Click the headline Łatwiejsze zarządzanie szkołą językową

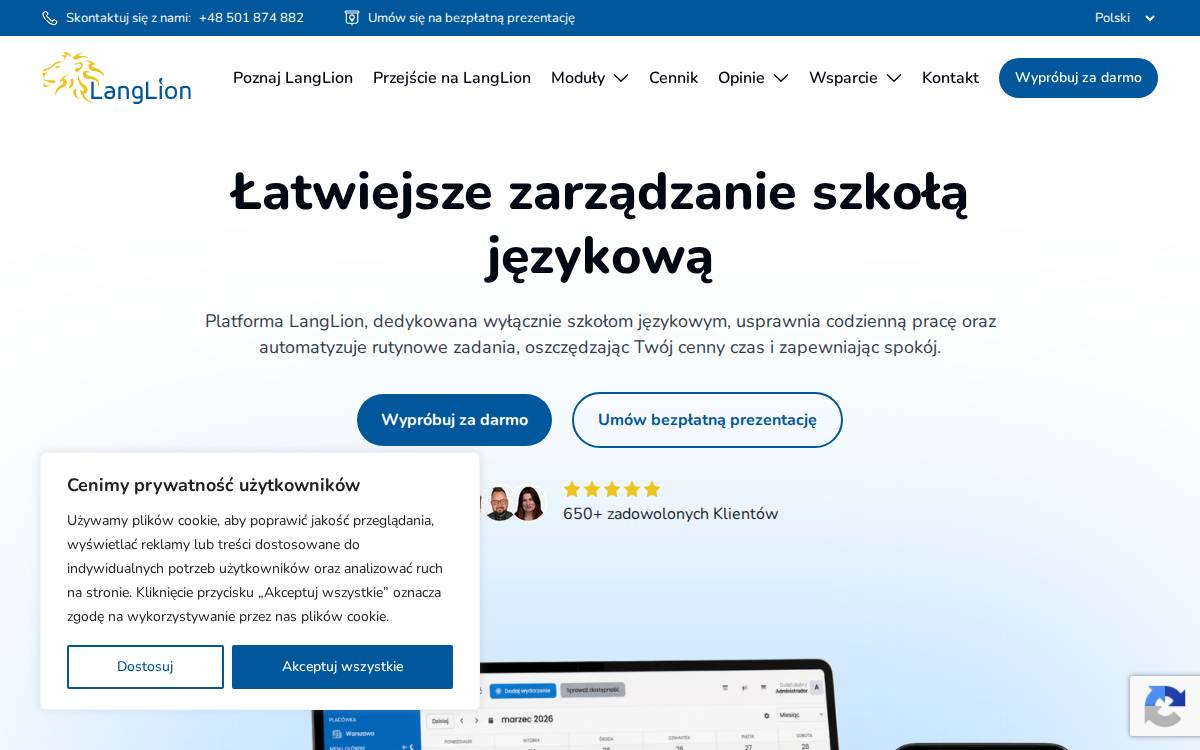tap(599, 225)
